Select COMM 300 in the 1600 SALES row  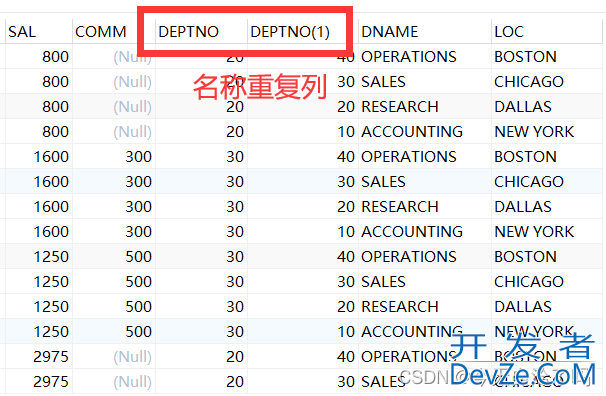(138, 182)
